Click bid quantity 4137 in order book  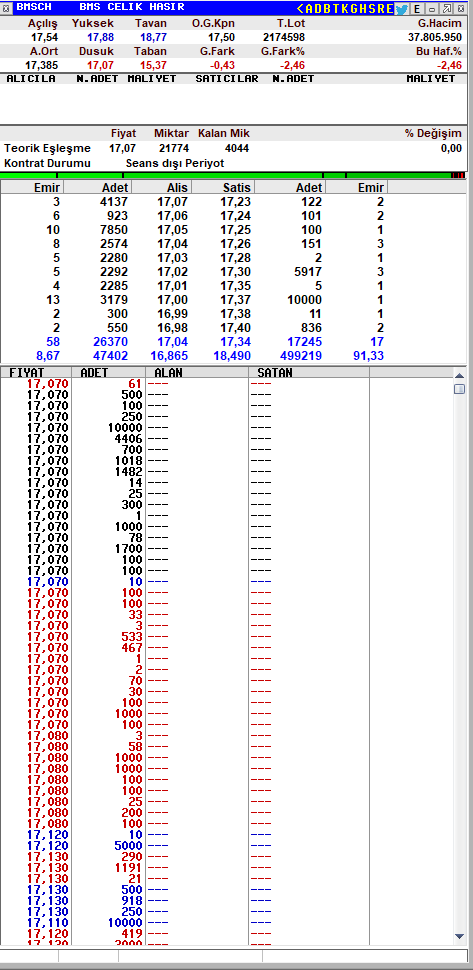pos(113,202)
